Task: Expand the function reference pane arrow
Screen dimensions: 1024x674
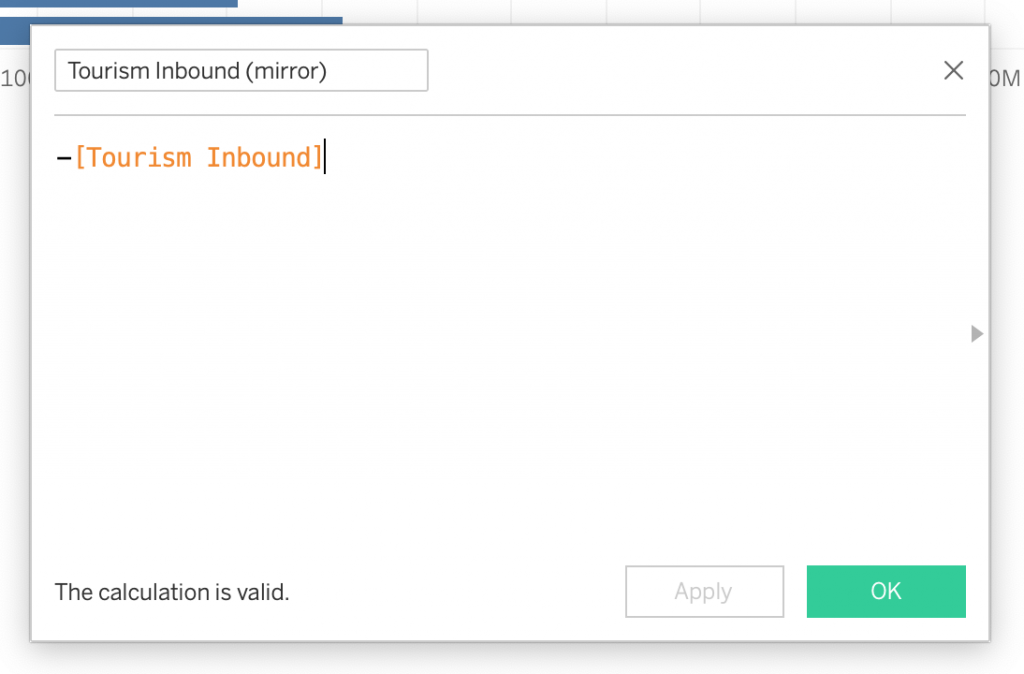Action: coord(977,334)
